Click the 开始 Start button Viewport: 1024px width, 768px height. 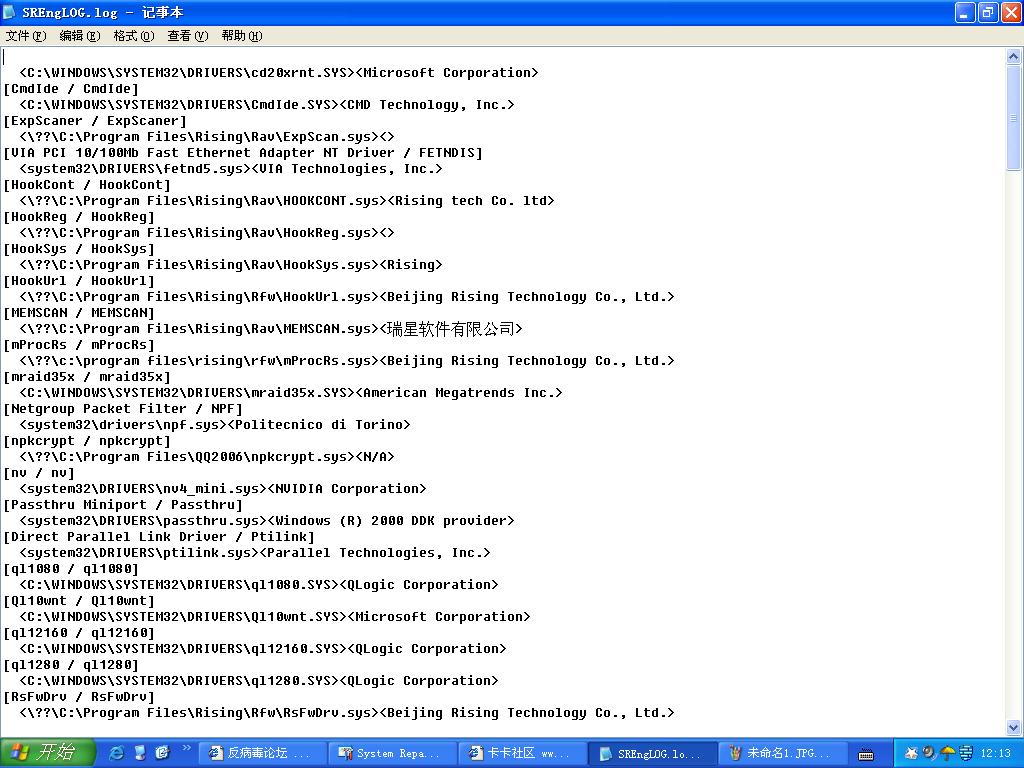[48, 752]
